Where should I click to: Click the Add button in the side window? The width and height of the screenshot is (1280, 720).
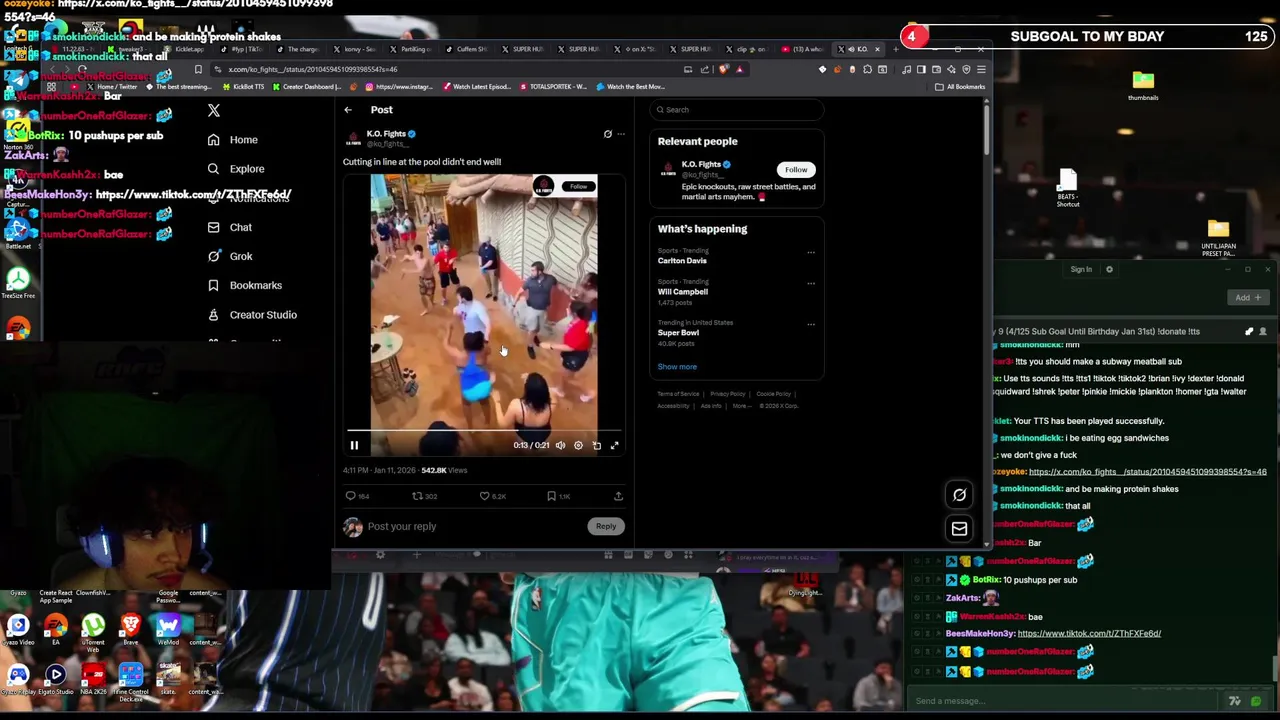(x=1248, y=297)
